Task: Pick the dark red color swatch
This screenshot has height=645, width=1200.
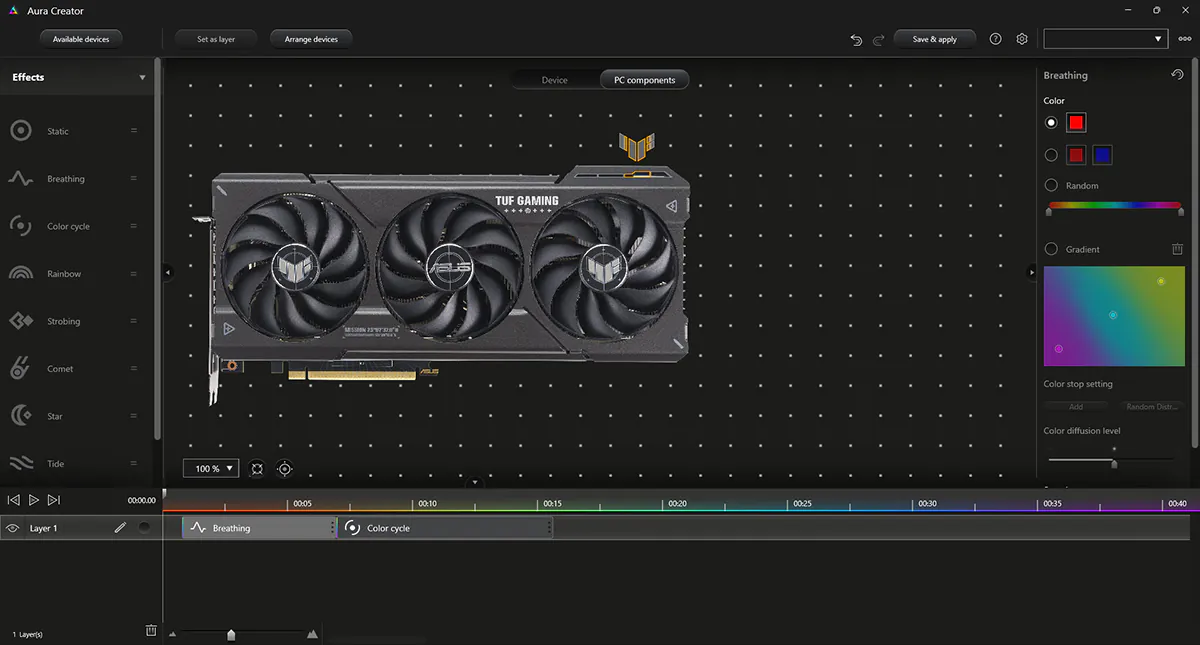Action: click(1076, 155)
